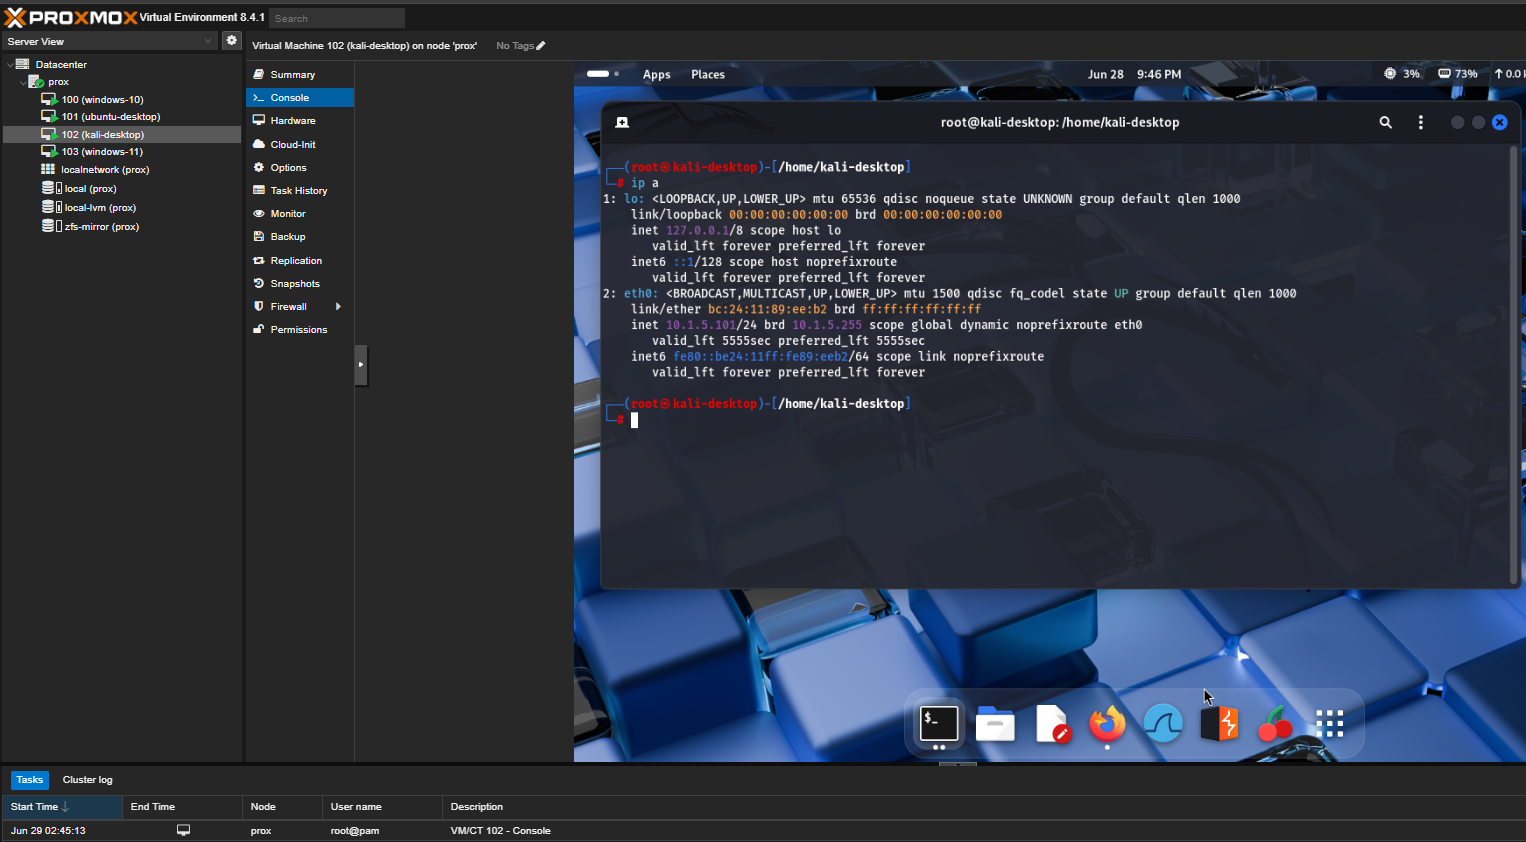This screenshot has width=1526, height=842.
Task: Open Burp Suite from the dock
Action: [x=1218, y=723]
